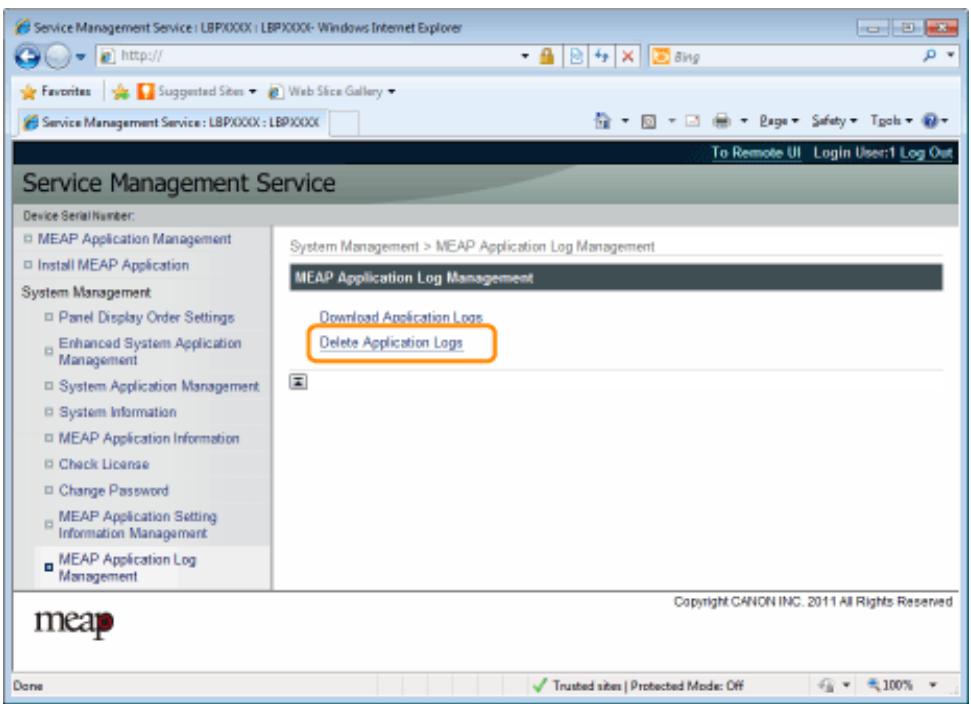This screenshot has height=704, width=971.
Task: Click Trusted sites security zone in status bar
Action: coord(637,685)
